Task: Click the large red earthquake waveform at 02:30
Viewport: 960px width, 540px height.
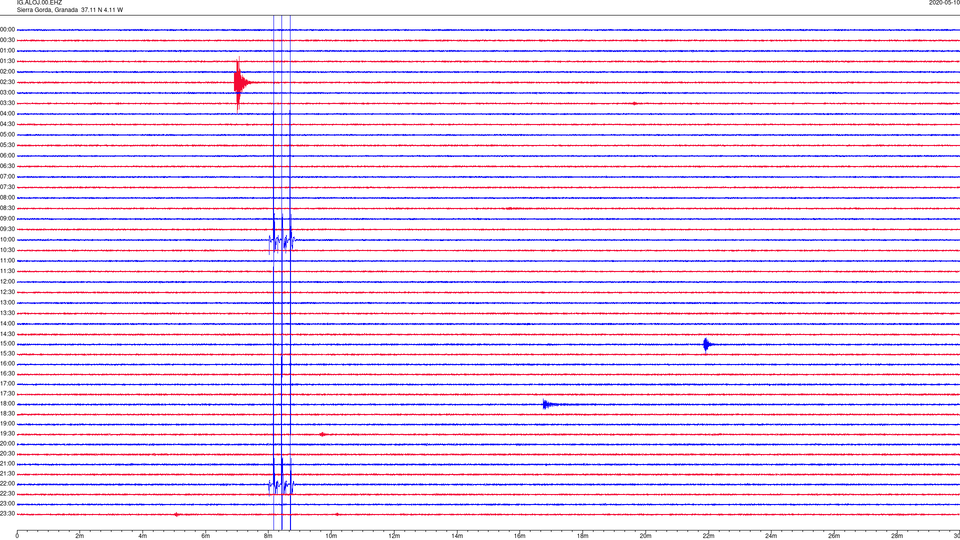Action: pyautogui.click(x=241, y=83)
